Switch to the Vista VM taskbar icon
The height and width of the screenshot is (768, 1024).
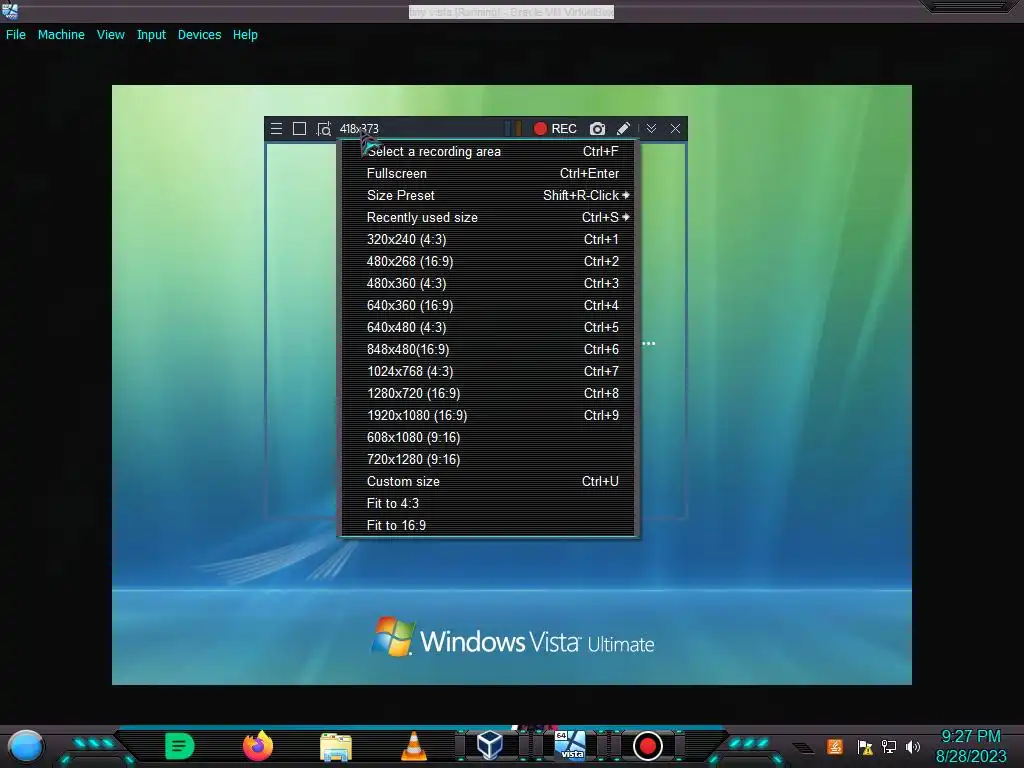click(569, 745)
